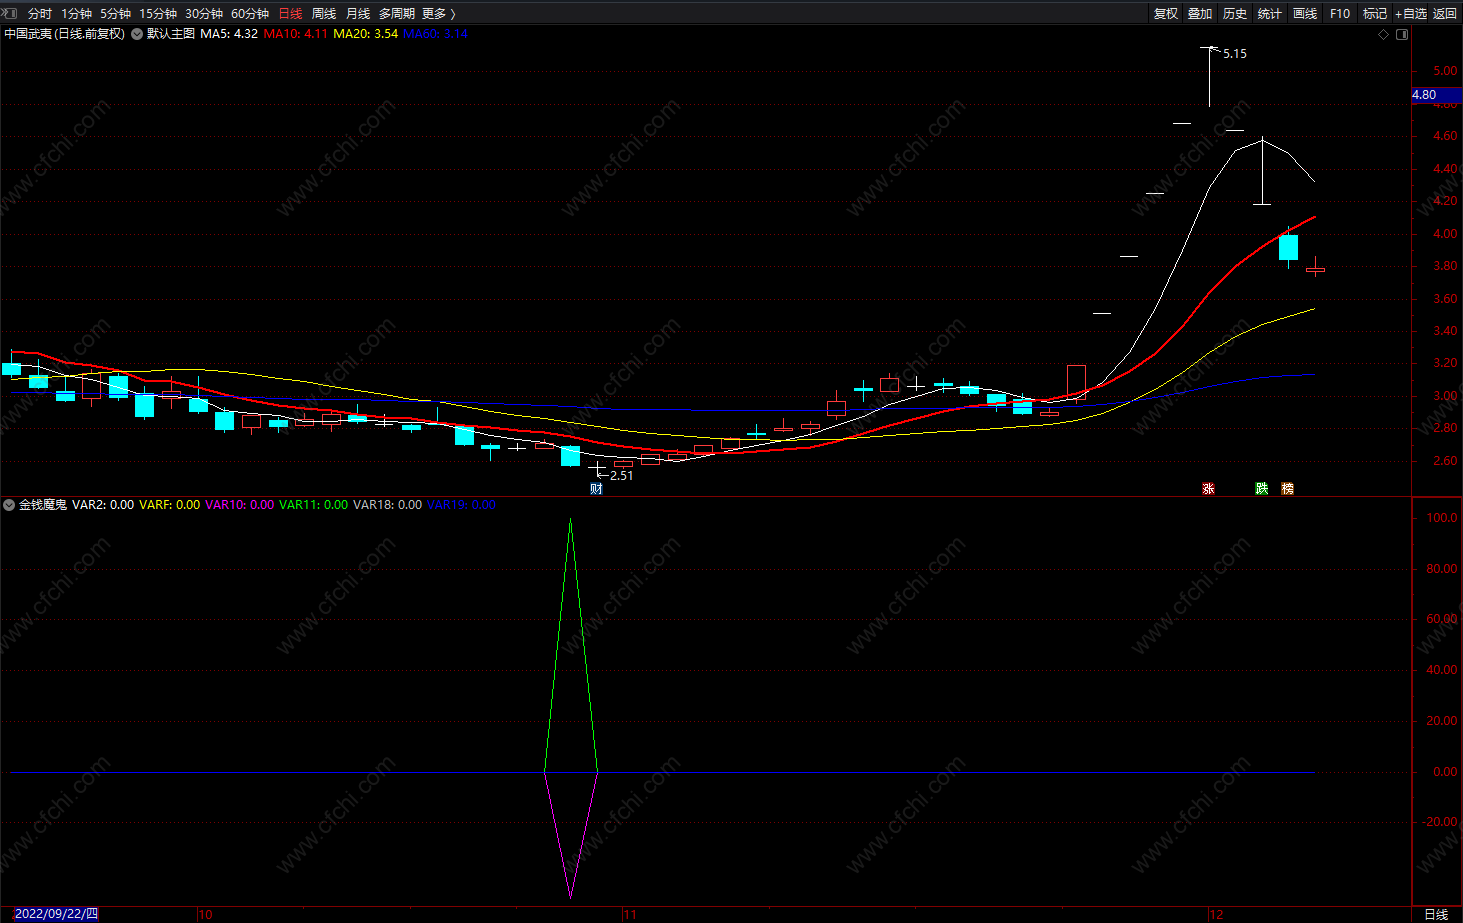Viewport: 1463px width, 923px height.
Task: Select the 30分钟 period tab
Action: (203, 14)
